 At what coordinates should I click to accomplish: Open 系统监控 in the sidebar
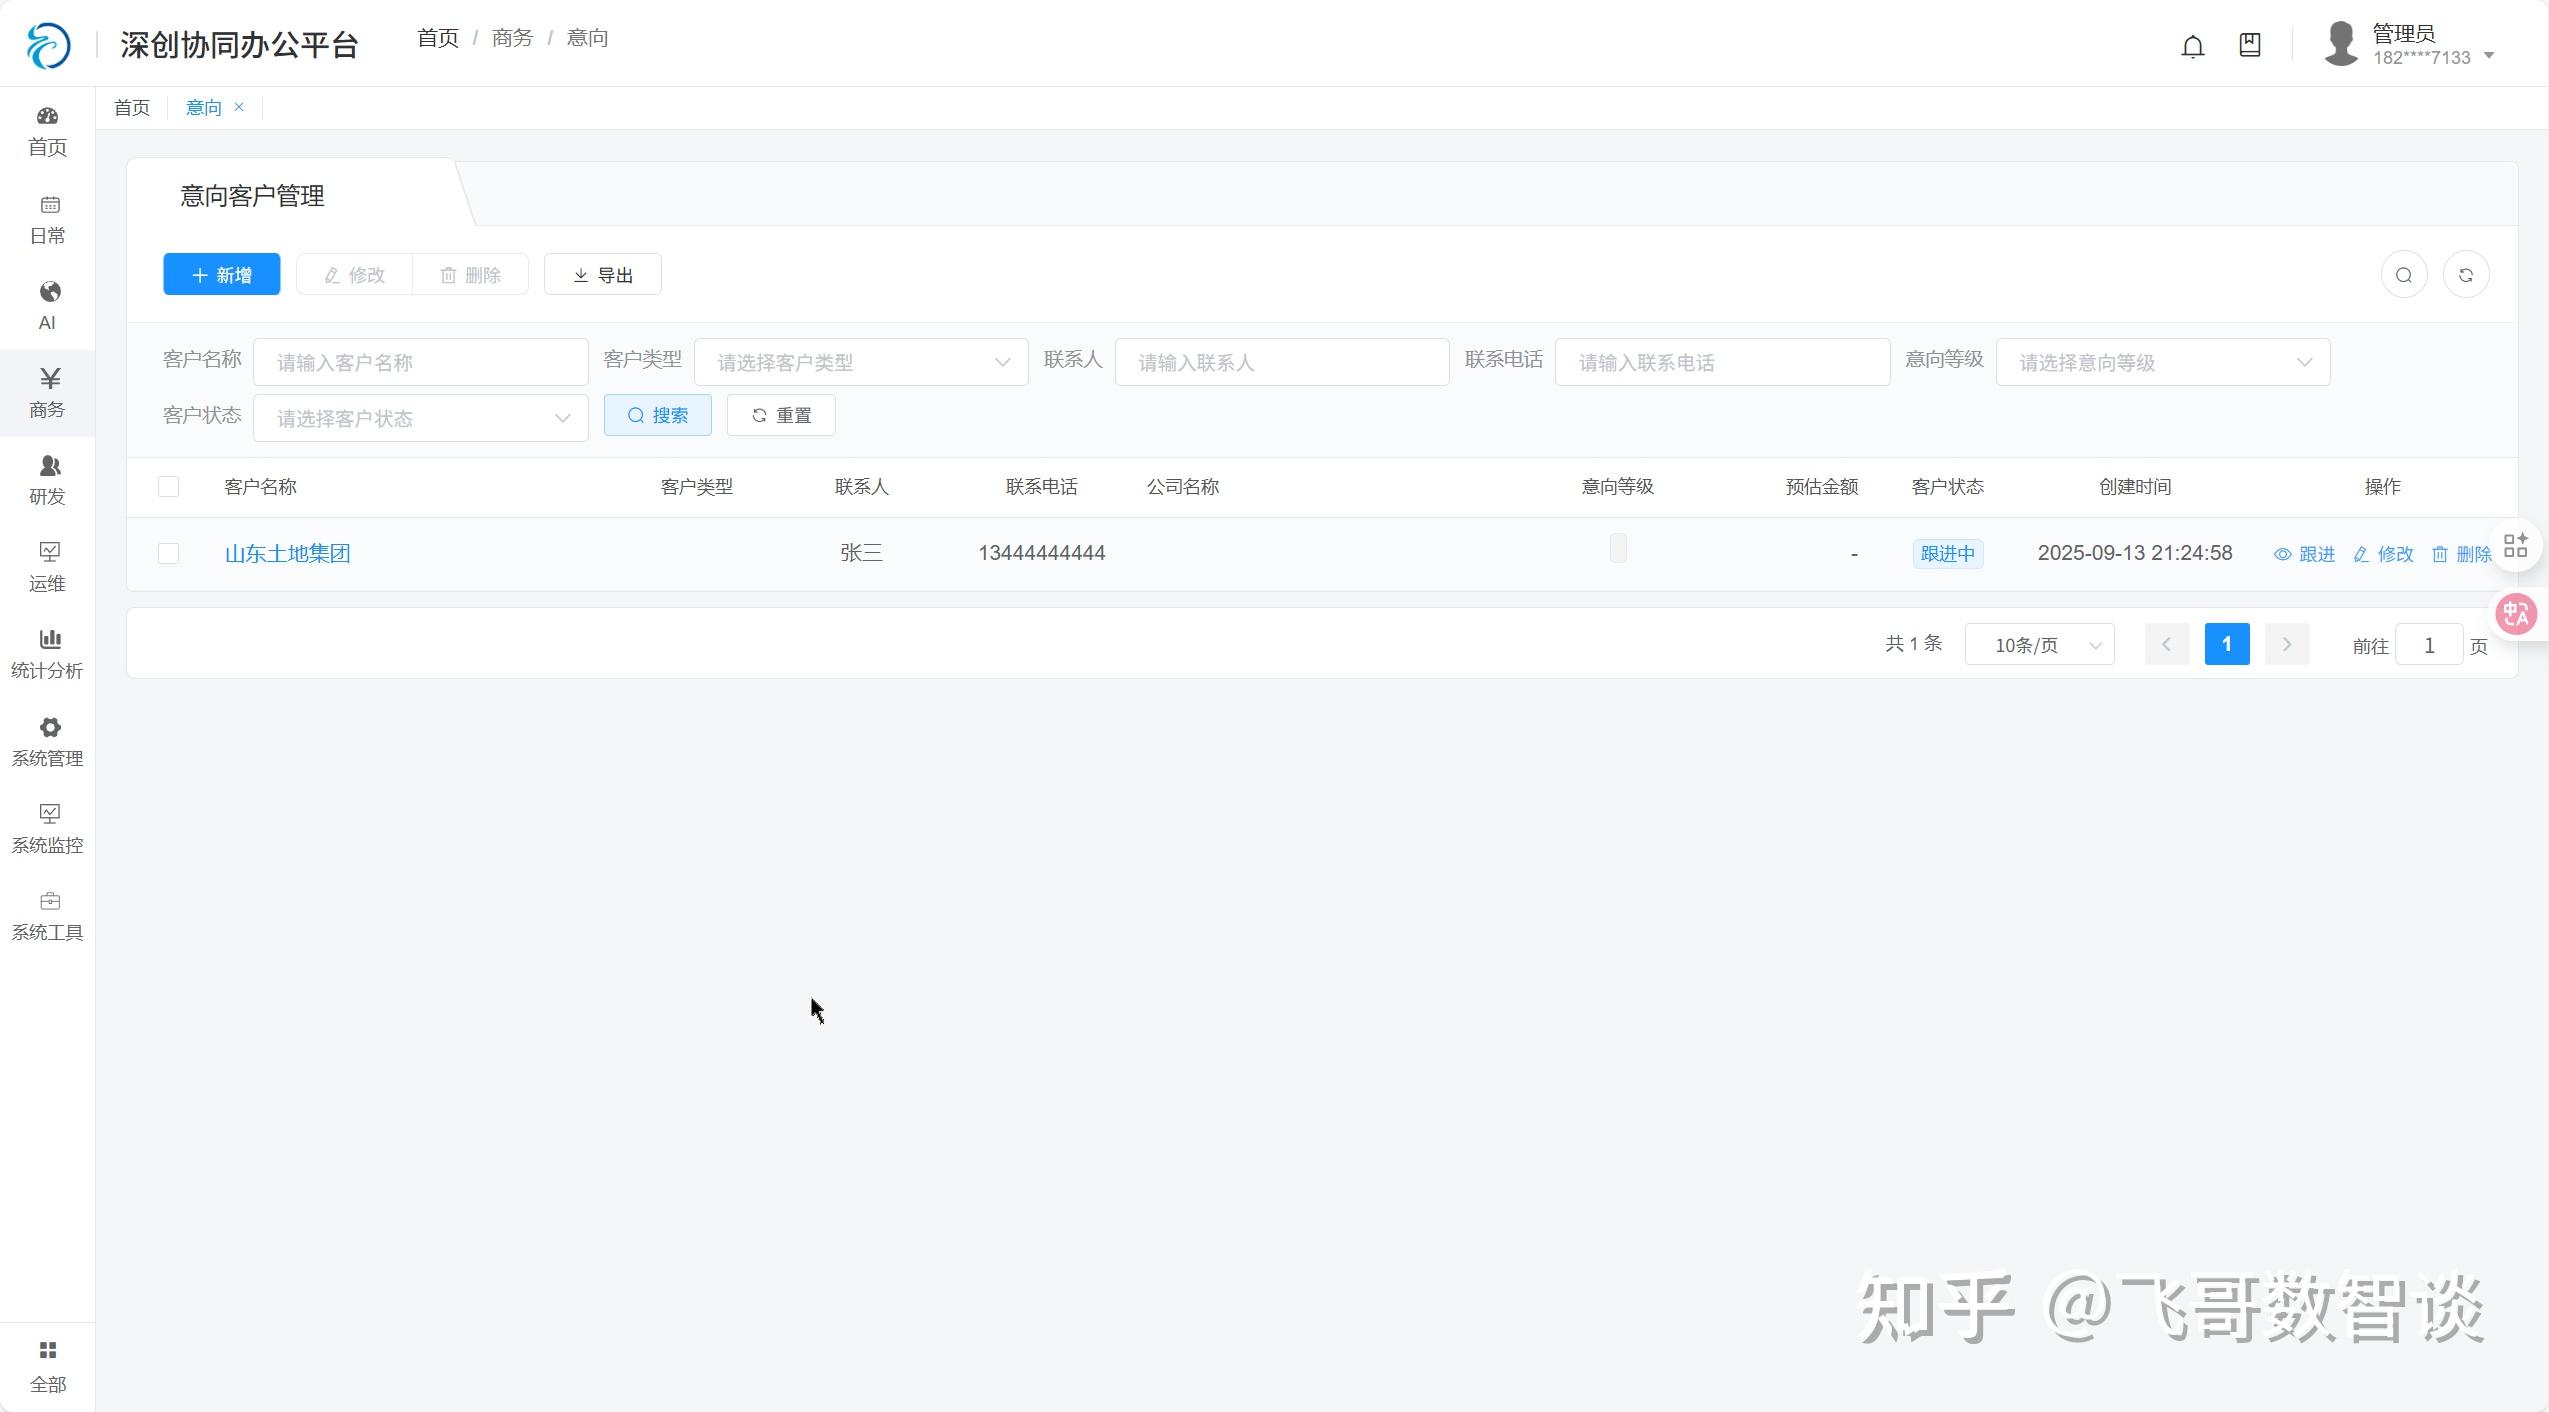[47, 829]
